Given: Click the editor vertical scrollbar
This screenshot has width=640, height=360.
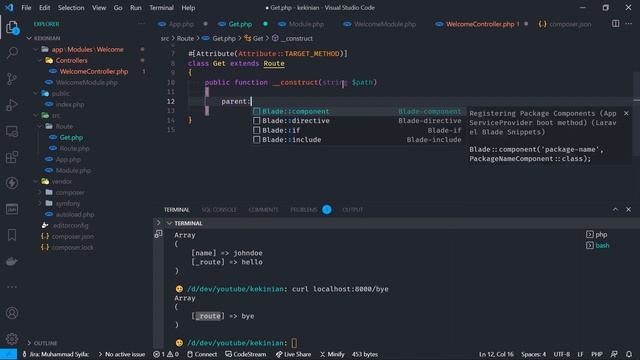Looking at the screenshot, I should 637,114.
